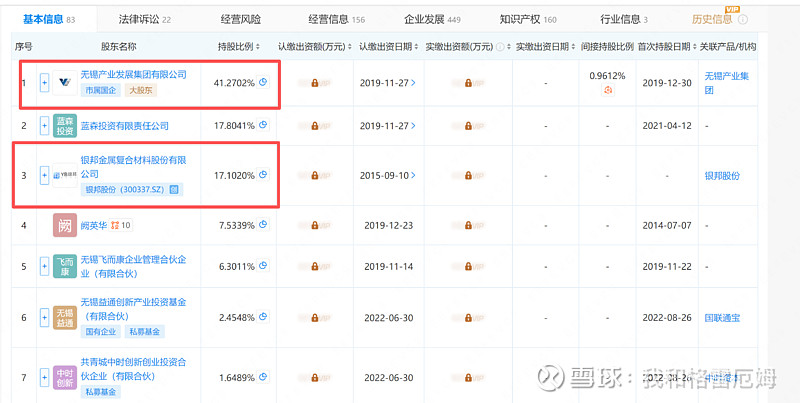Click 私募基金 tag in row 7

101,392
